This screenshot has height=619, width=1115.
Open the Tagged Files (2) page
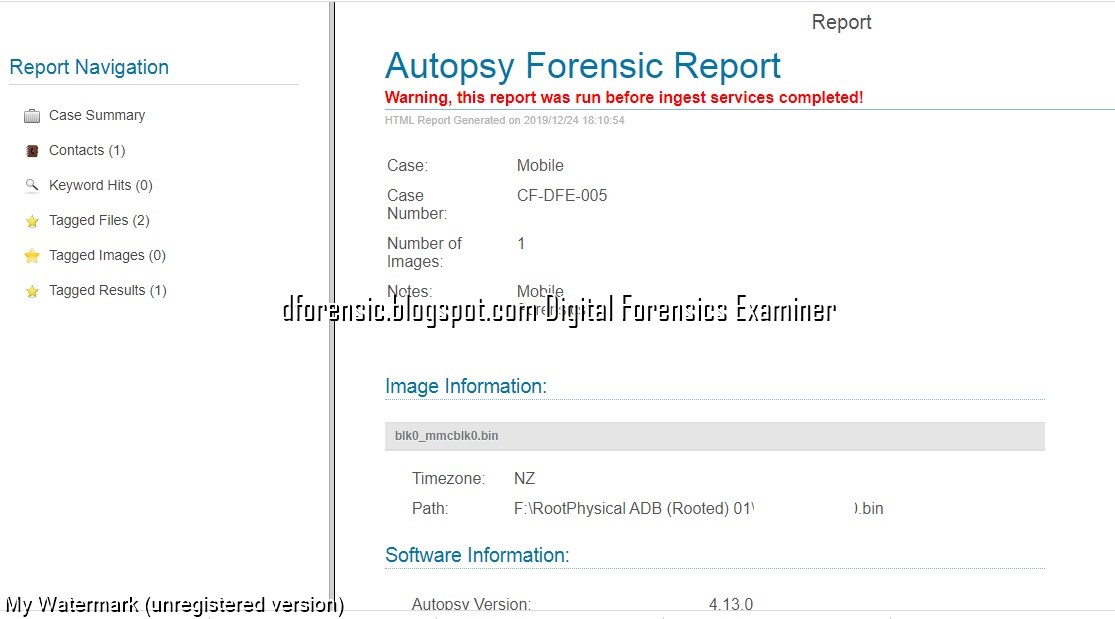tap(97, 220)
